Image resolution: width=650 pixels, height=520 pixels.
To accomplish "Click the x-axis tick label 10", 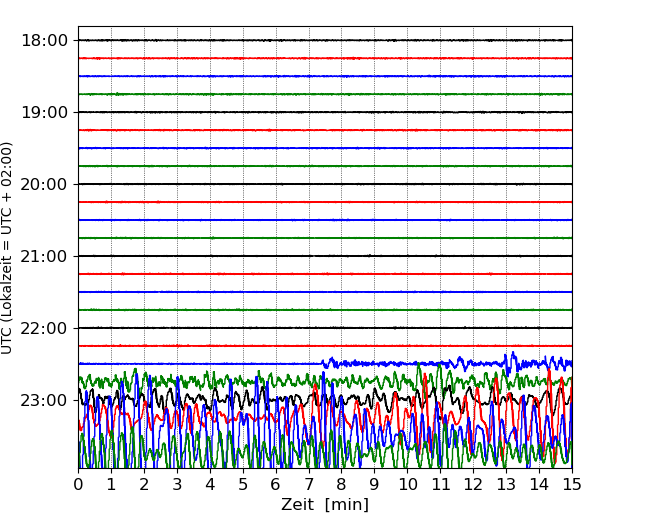I will coord(407,484).
